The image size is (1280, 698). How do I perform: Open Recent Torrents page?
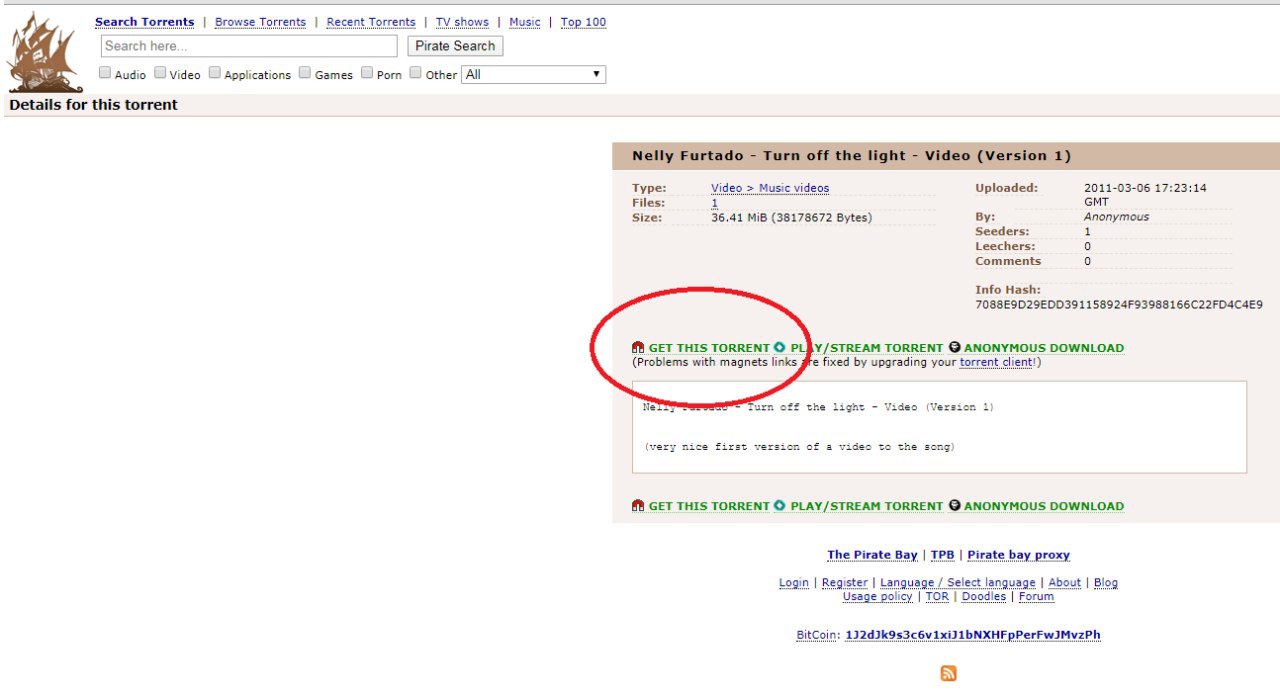pyautogui.click(x=371, y=22)
